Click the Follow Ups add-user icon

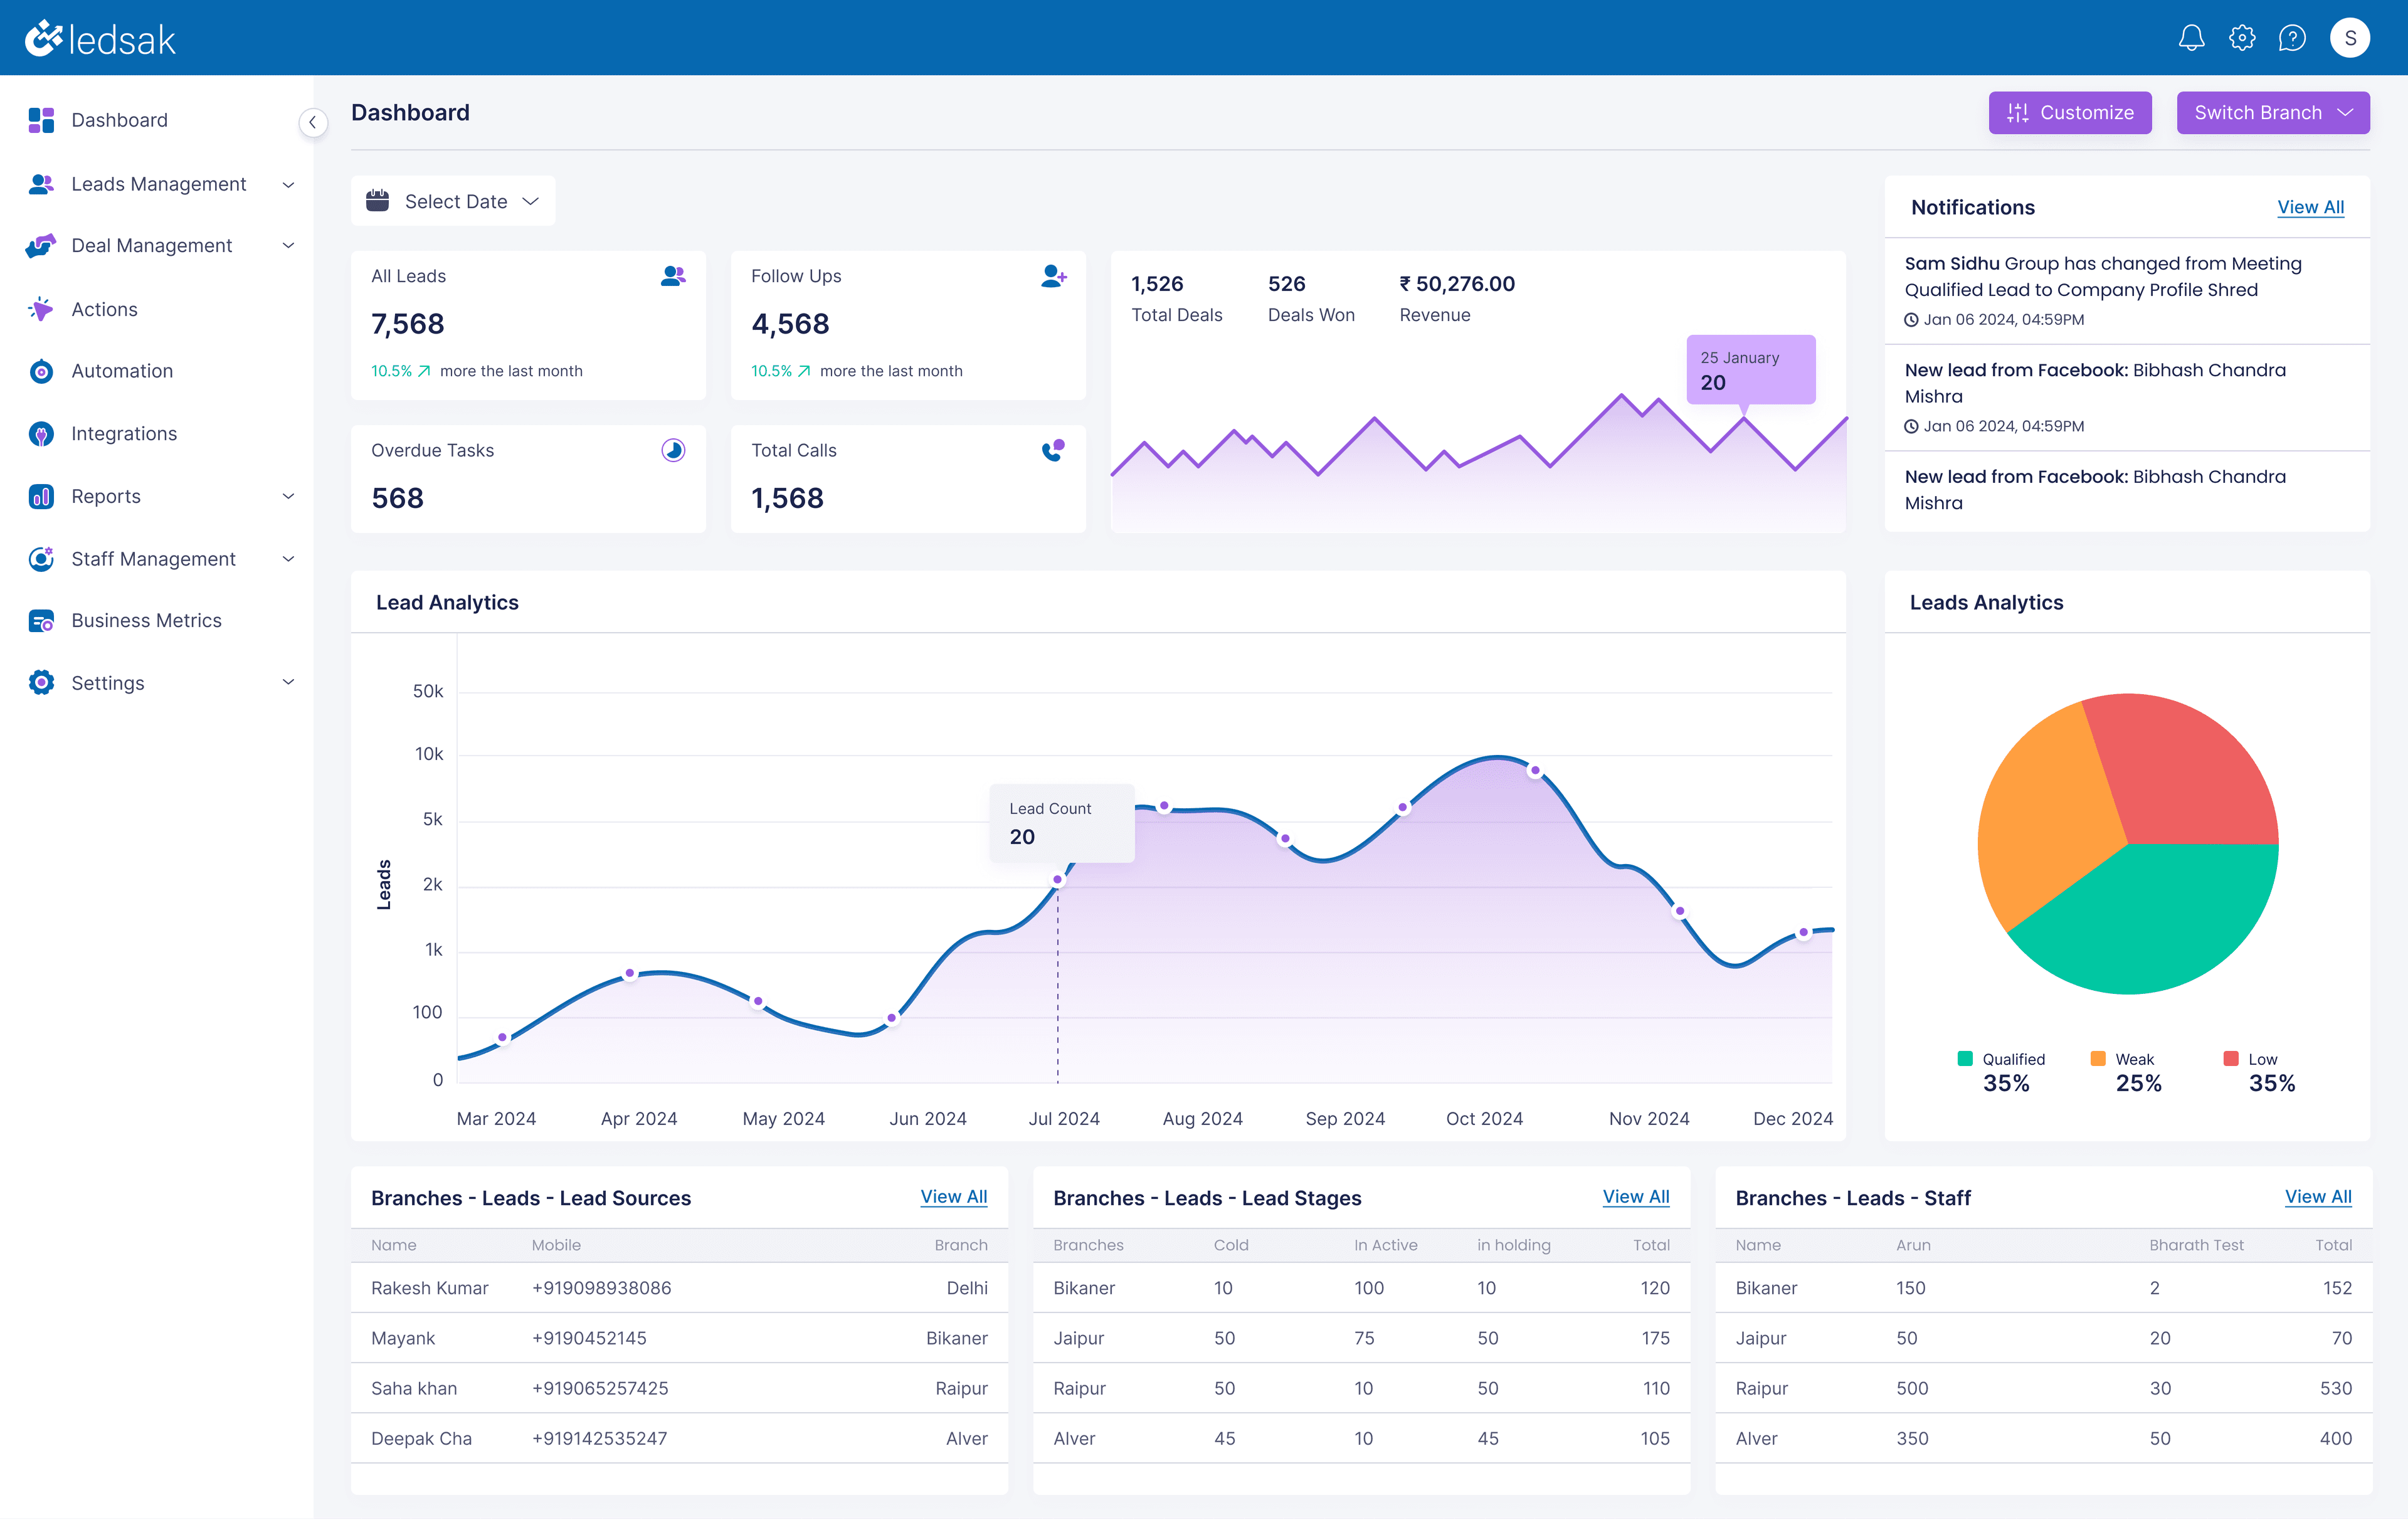(1053, 276)
